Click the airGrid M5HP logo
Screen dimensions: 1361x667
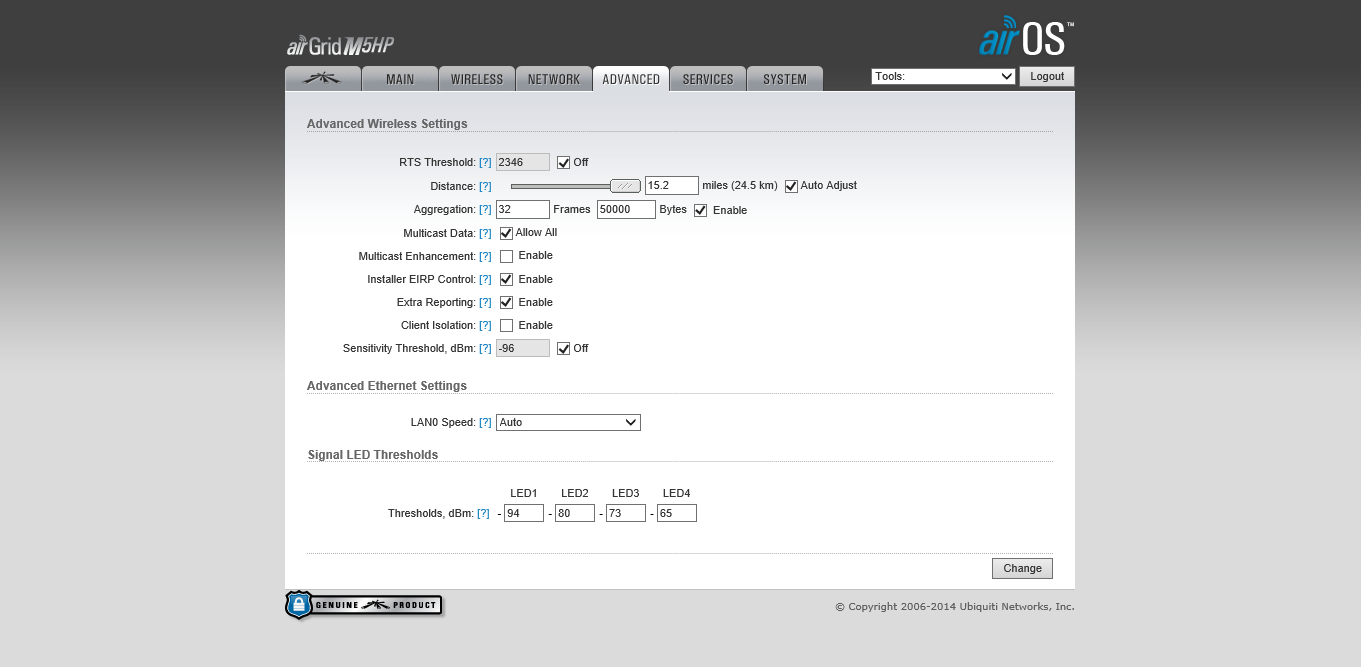coord(340,45)
